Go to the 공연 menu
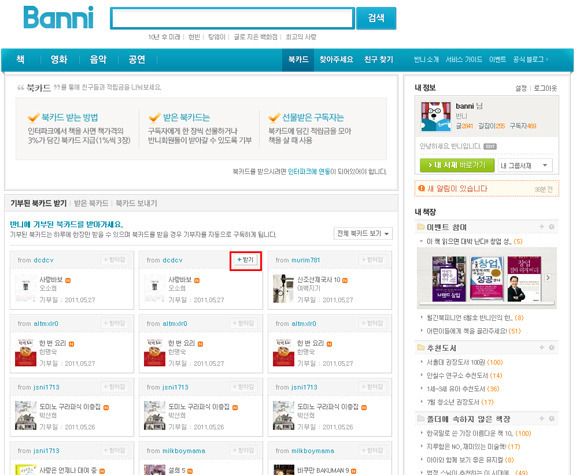Viewport: 580px width, 475px height. [137, 59]
